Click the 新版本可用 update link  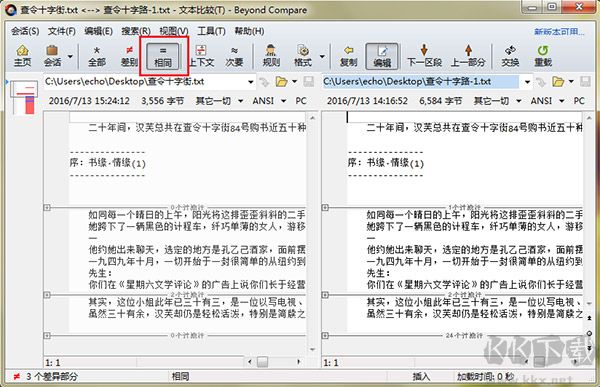[559, 31]
